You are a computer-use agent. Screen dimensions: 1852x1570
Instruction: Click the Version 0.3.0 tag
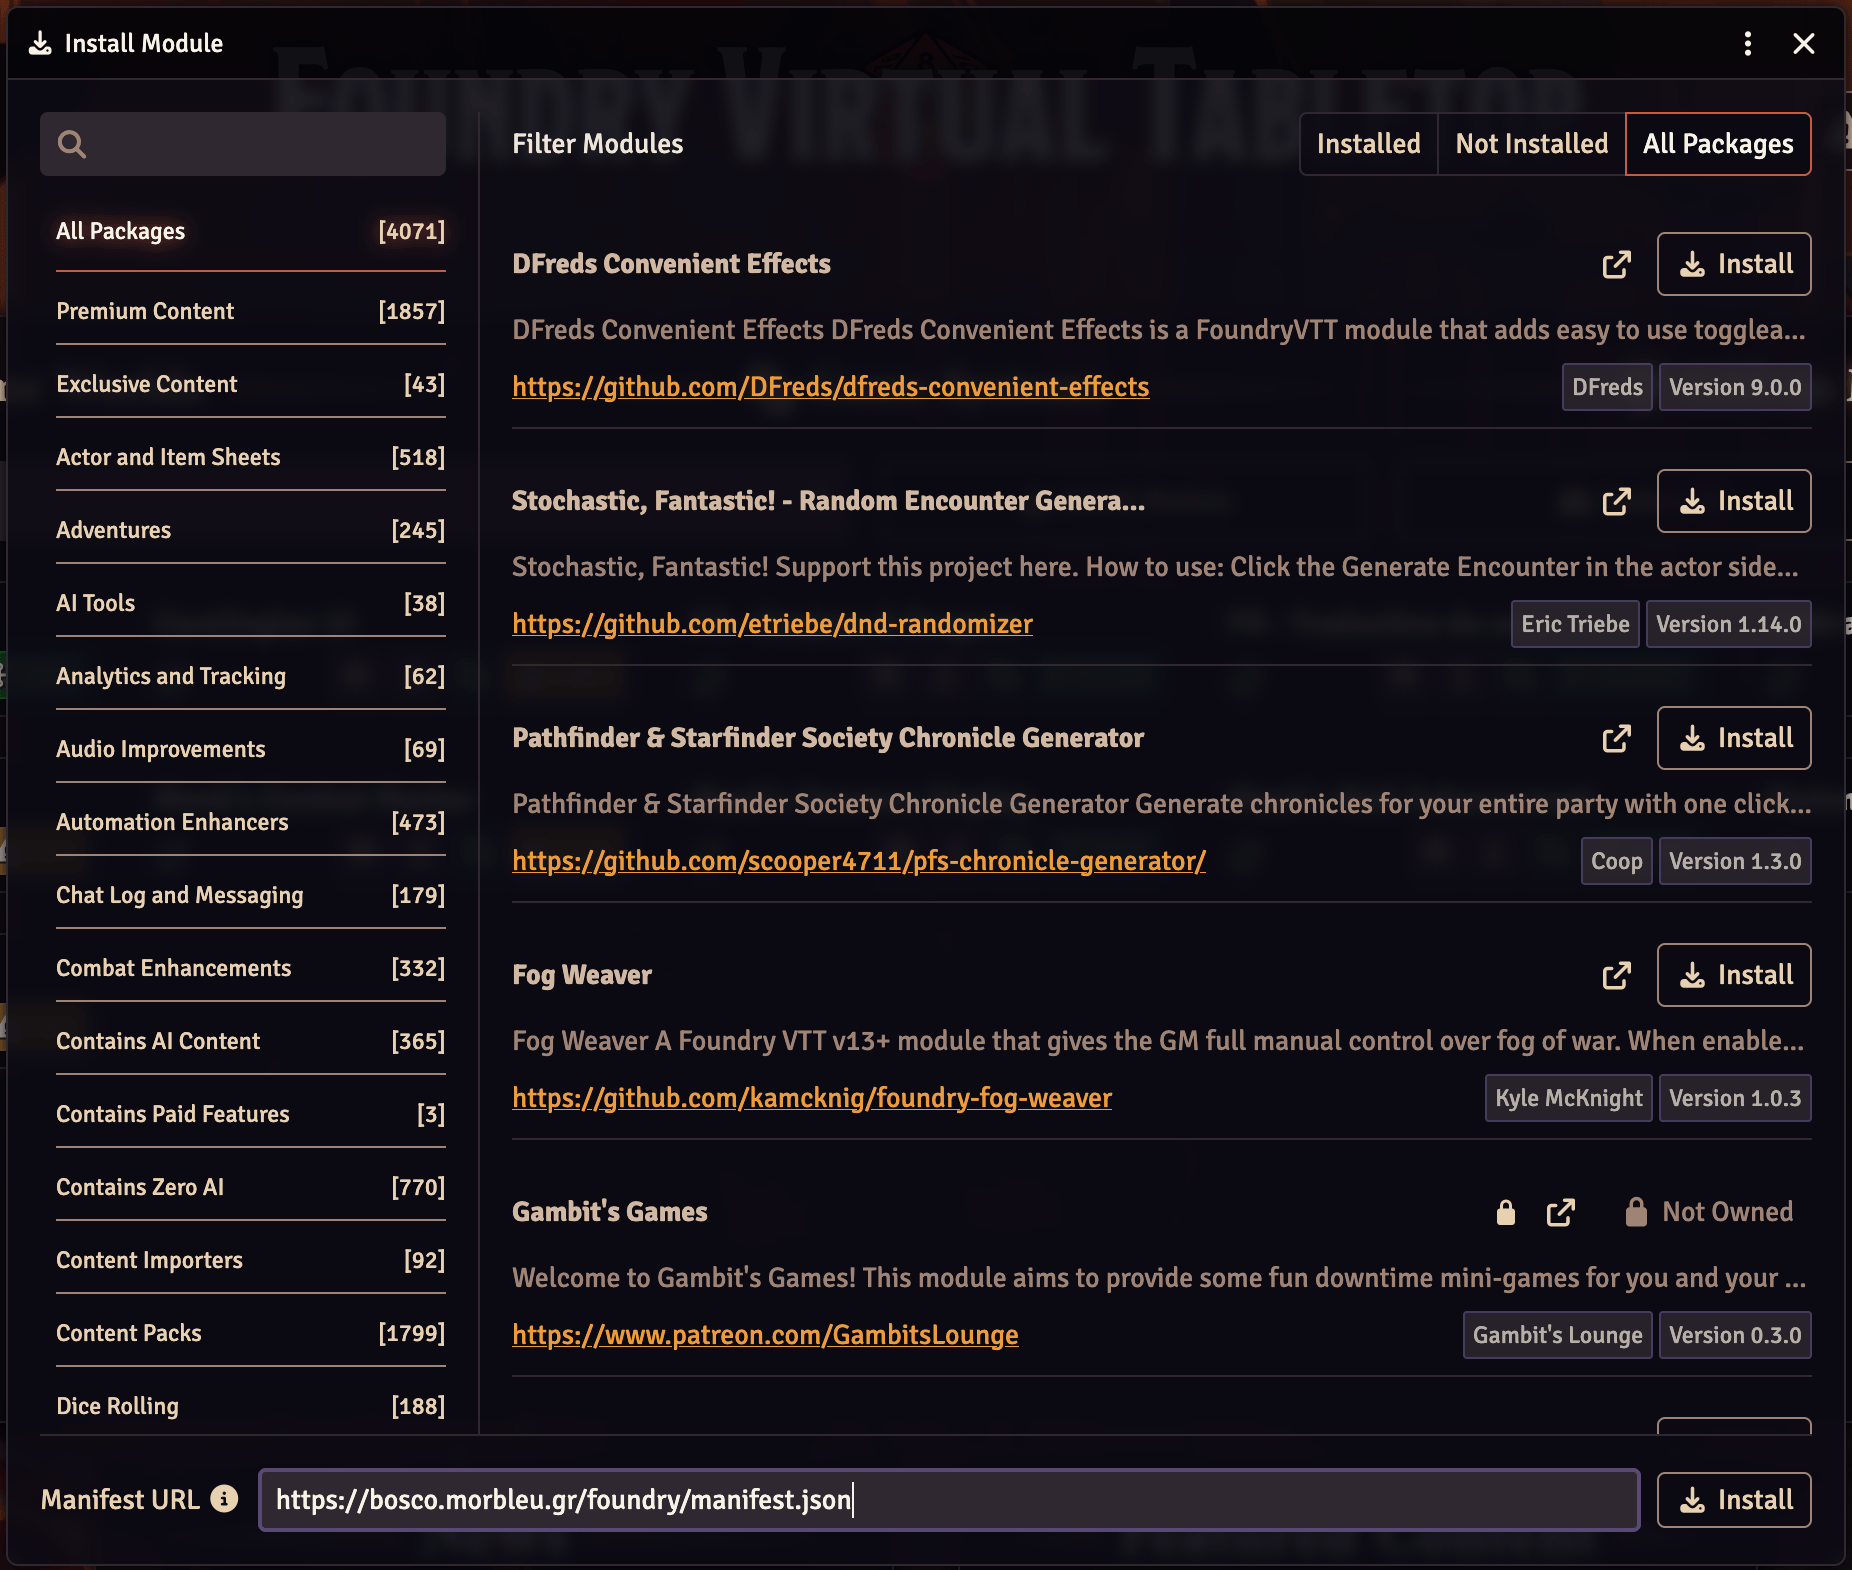coord(1735,1335)
